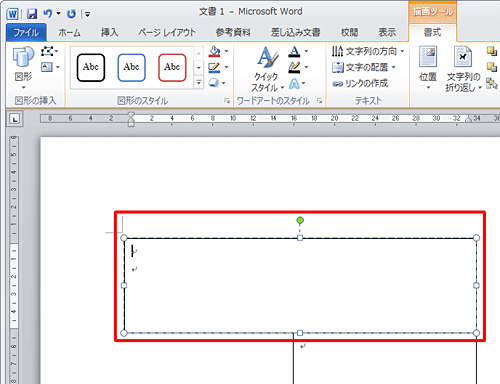Undo the last action
Image resolution: width=500 pixels, height=384 pixels.
47,14
